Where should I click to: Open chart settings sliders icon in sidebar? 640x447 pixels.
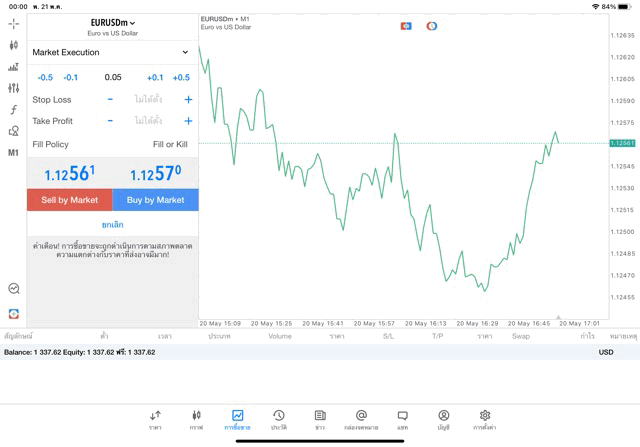[x=14, y=88]
